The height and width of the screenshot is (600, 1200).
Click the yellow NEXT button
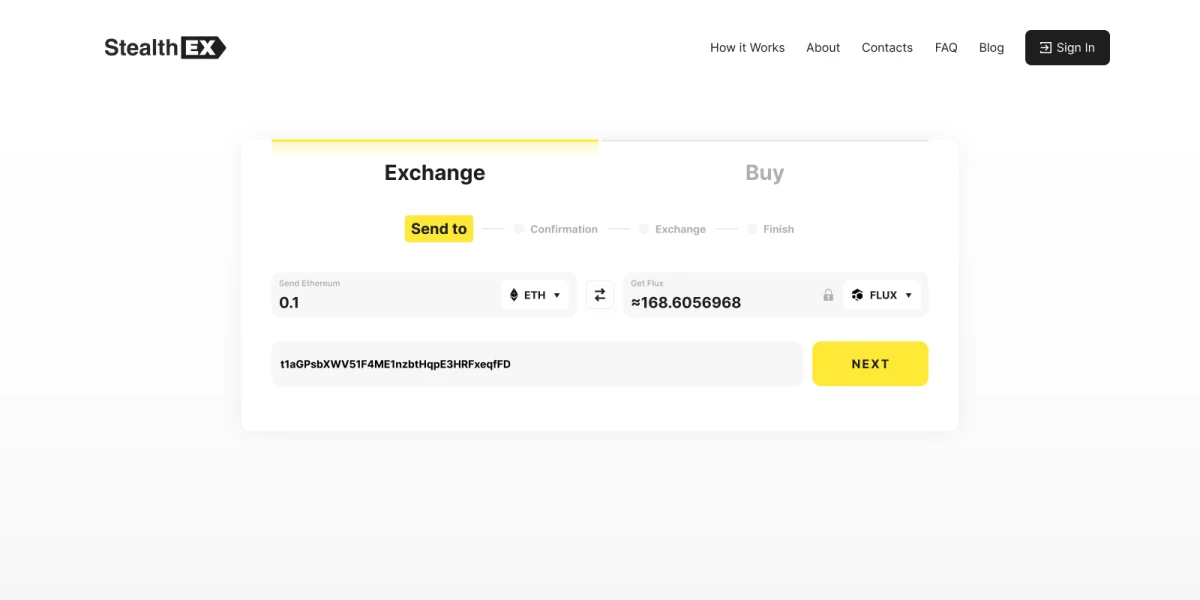(870, 364)
